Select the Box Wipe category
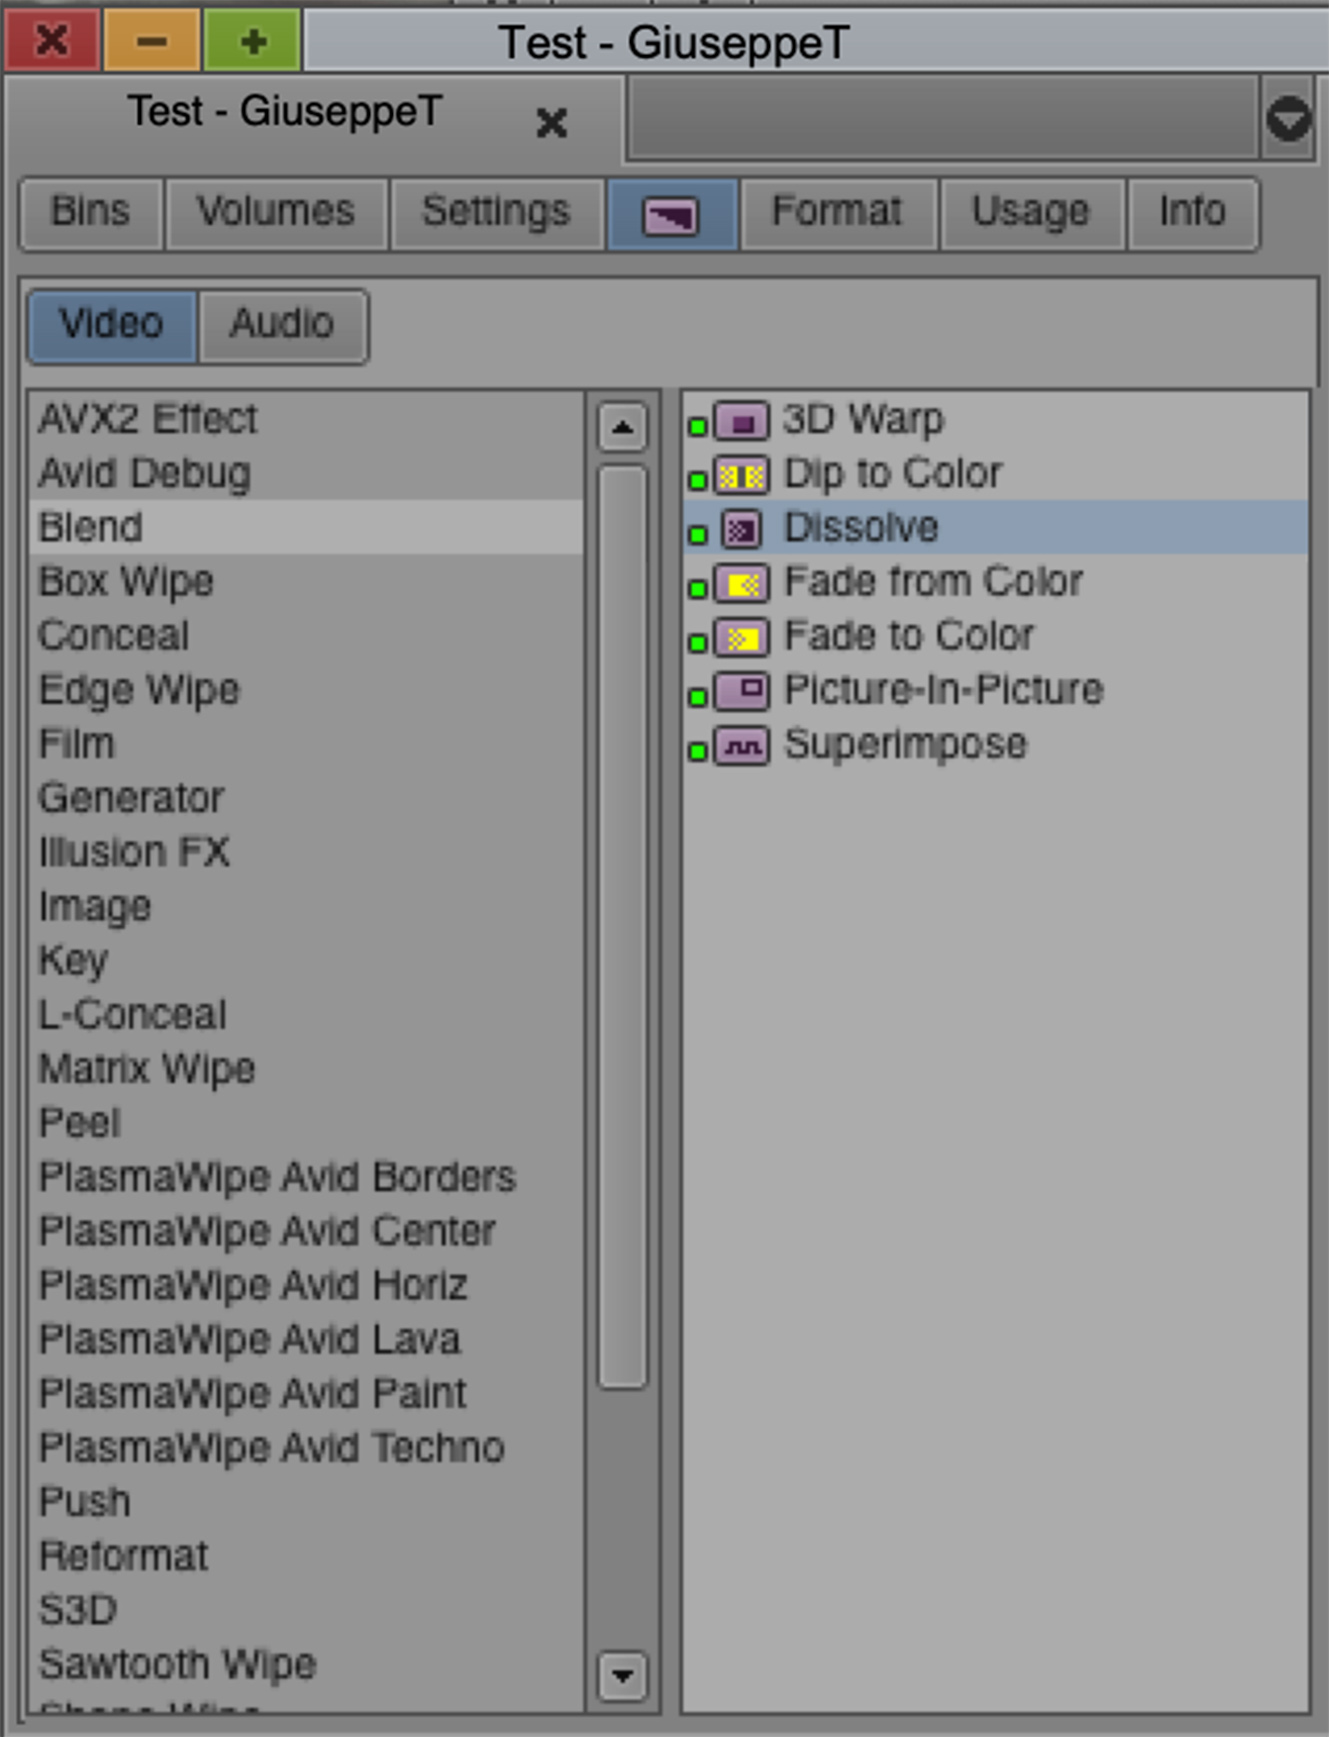This screenshot has width=1329, height=1737. 126,582
